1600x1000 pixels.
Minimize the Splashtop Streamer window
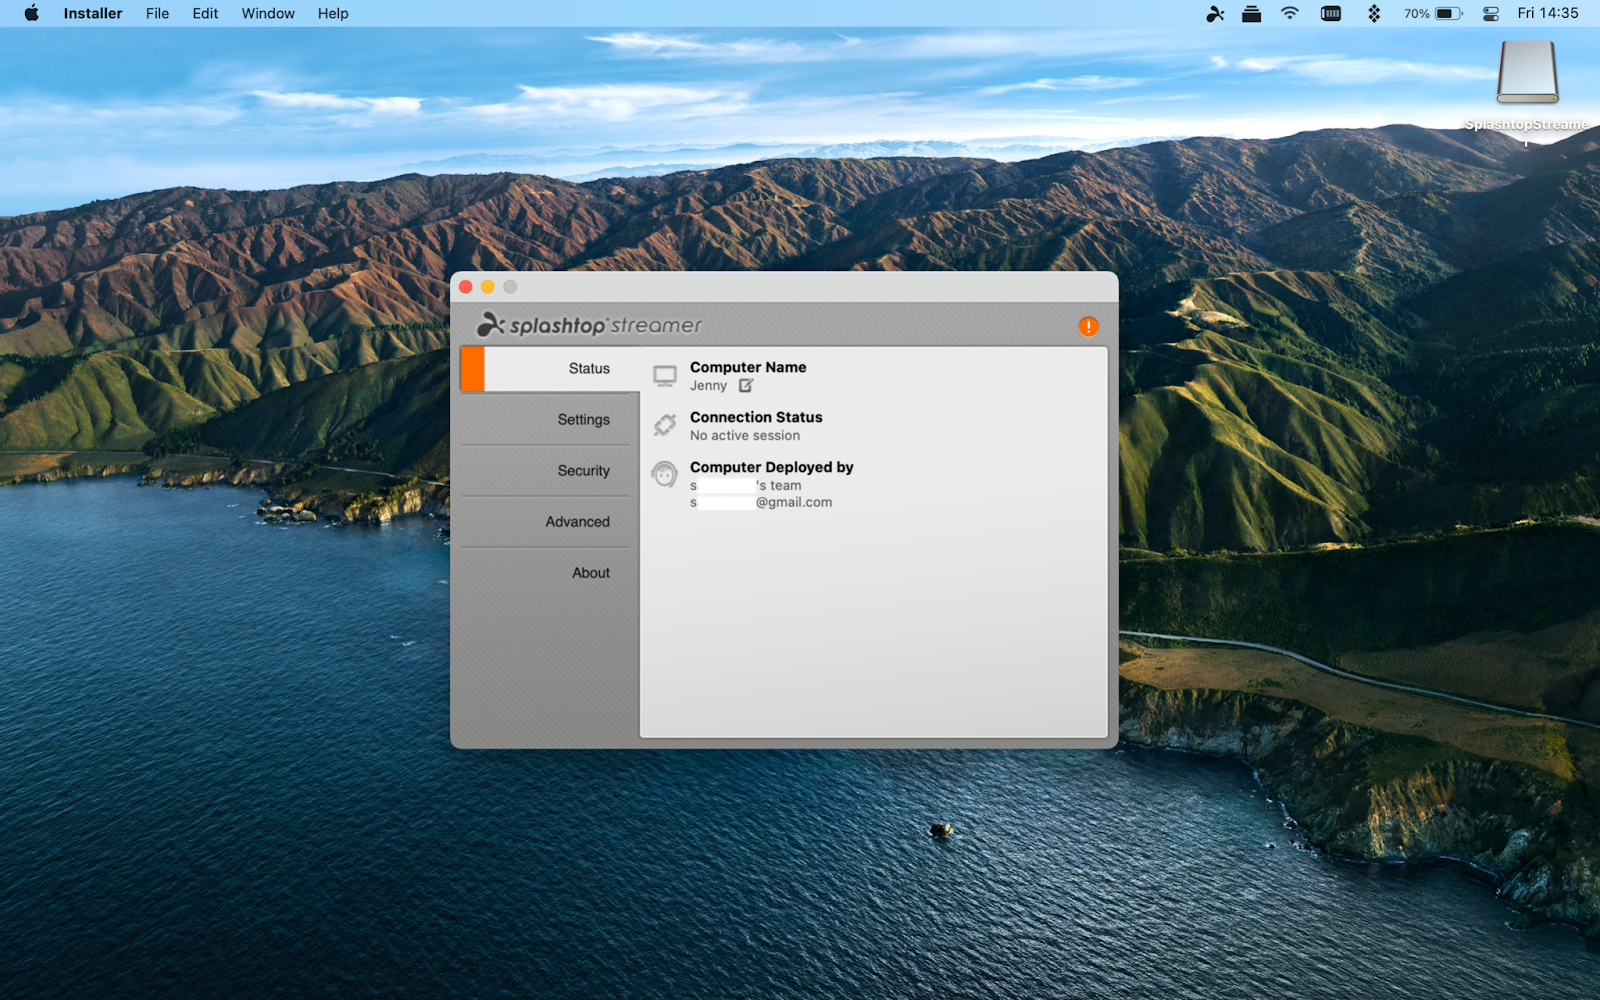pyautogui.click(x=488, y=287)
